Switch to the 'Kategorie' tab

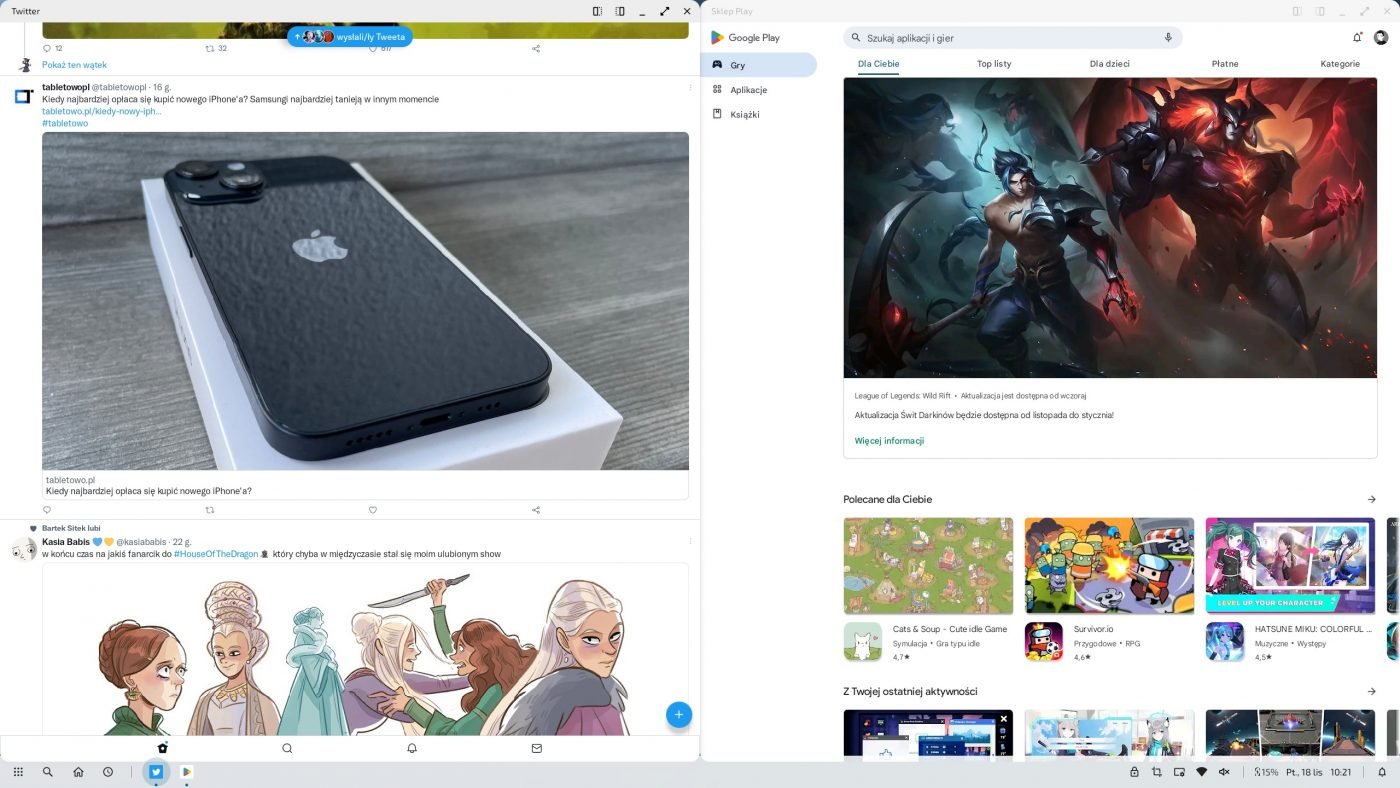[1340, 64]
